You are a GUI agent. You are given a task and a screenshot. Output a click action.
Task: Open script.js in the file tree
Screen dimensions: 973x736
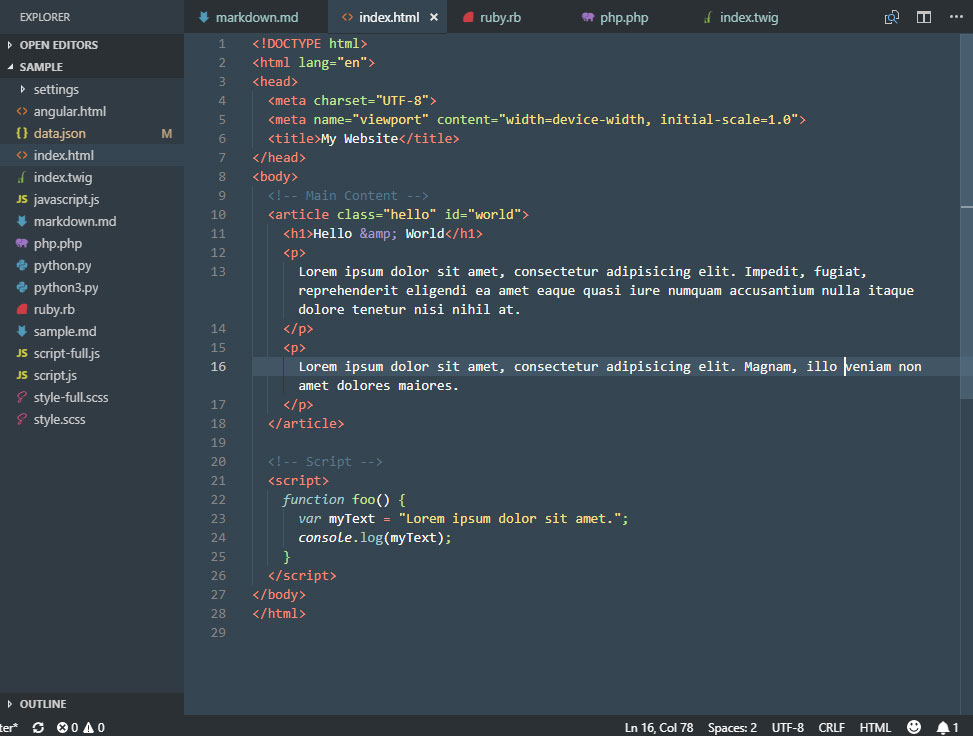(92, 375)
